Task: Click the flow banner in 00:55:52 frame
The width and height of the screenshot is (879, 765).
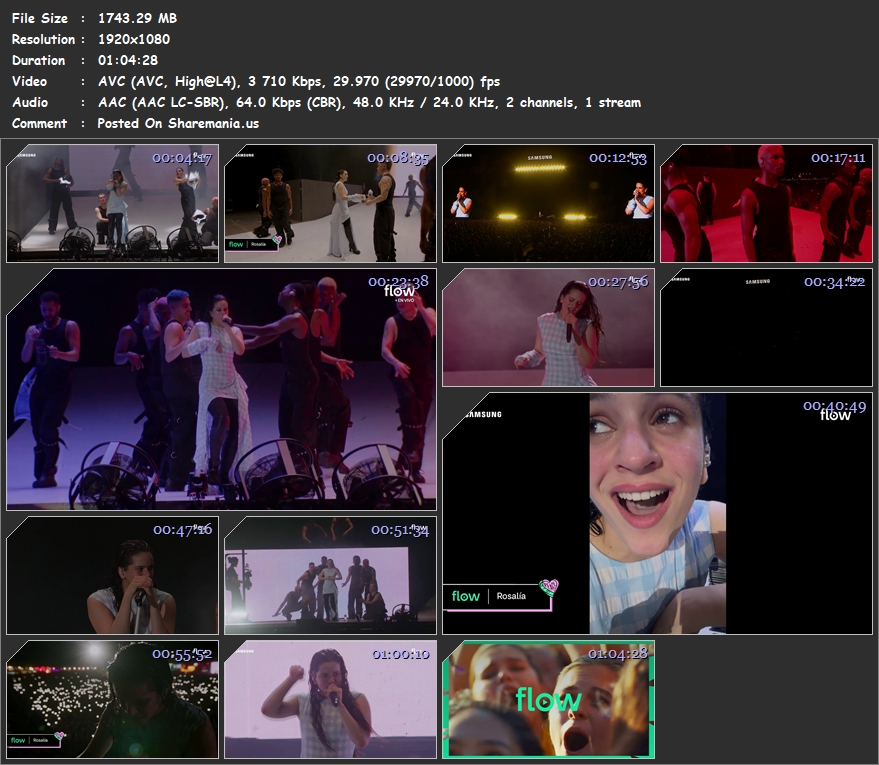Action: (36, 740)
